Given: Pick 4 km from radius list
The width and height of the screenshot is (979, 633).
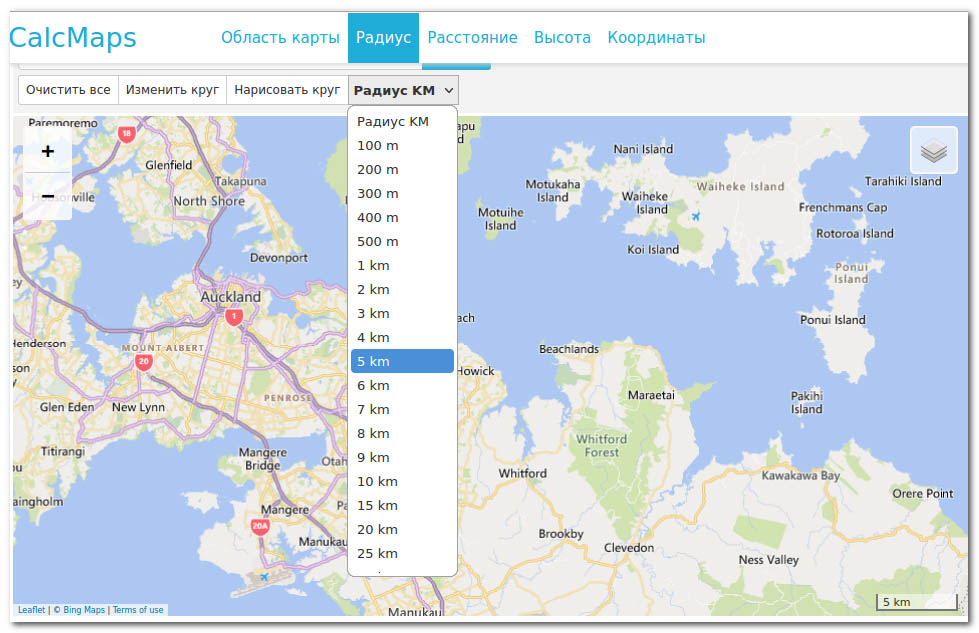Looking at the screenshot, I should [402, 338].
